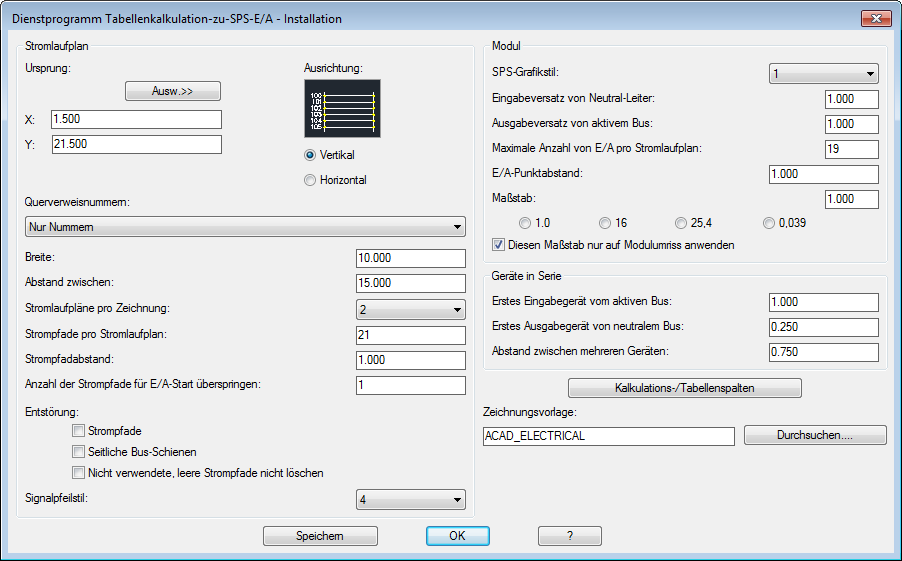Viewport: 902px width, 561px height.
Task: Close the Installation dialog window
Action: pos(876,18)
